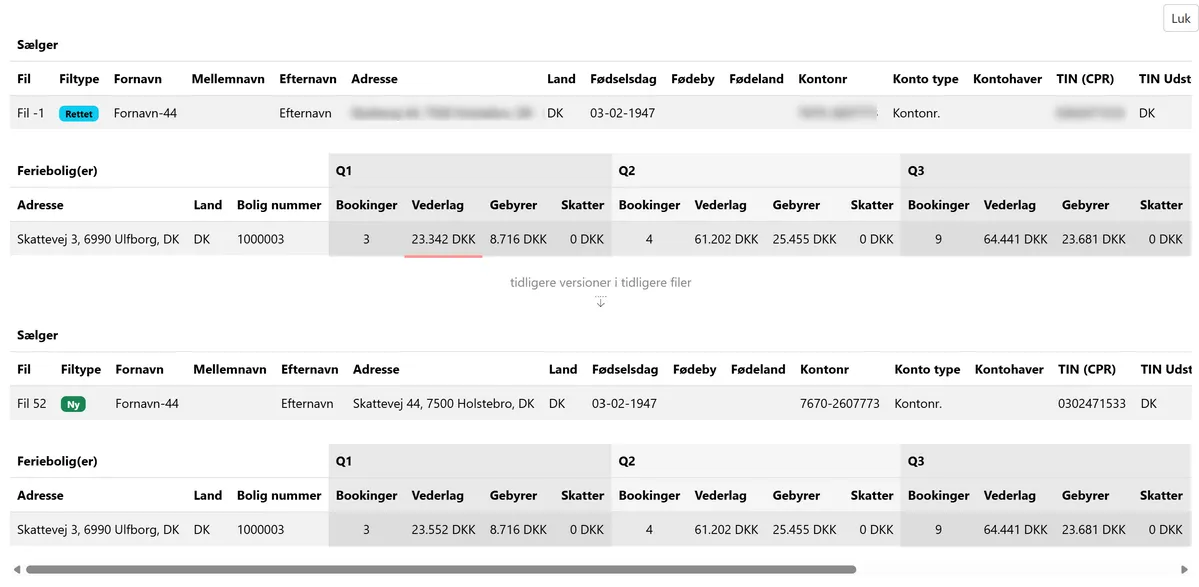
Task: Click birthday 03-02-1947 in lower seller row
Action: click(x=624, y=404)
